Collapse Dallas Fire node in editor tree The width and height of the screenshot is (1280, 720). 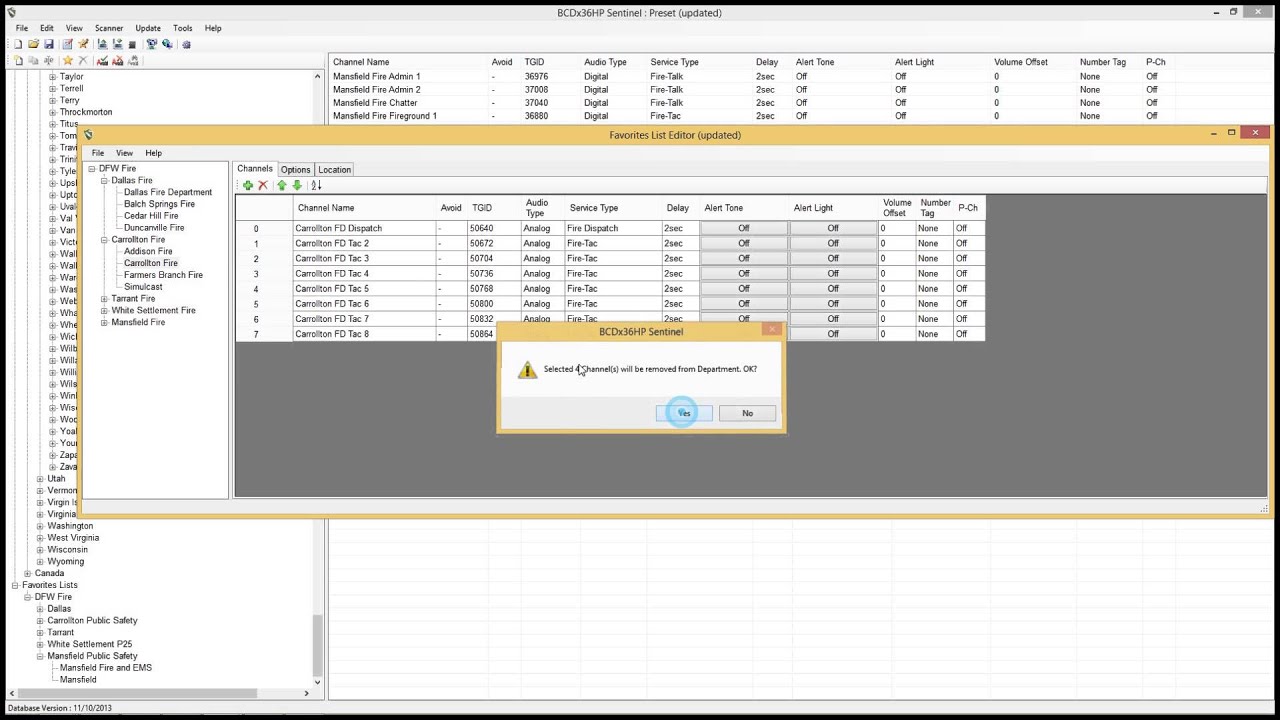[x=104, y=181]
